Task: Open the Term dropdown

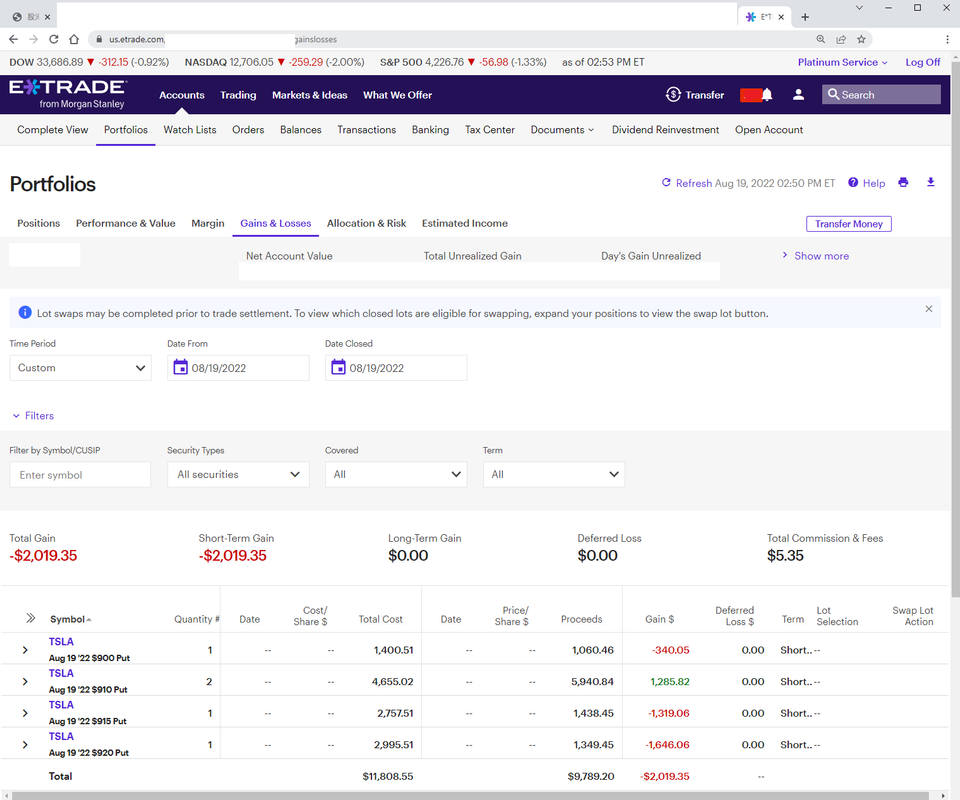Action: [x=554, y=474]
